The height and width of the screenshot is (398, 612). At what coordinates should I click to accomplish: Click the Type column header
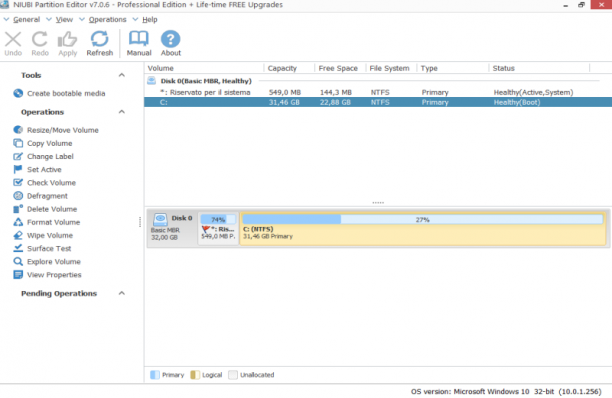pyautogui.click(x=453, y=68)
